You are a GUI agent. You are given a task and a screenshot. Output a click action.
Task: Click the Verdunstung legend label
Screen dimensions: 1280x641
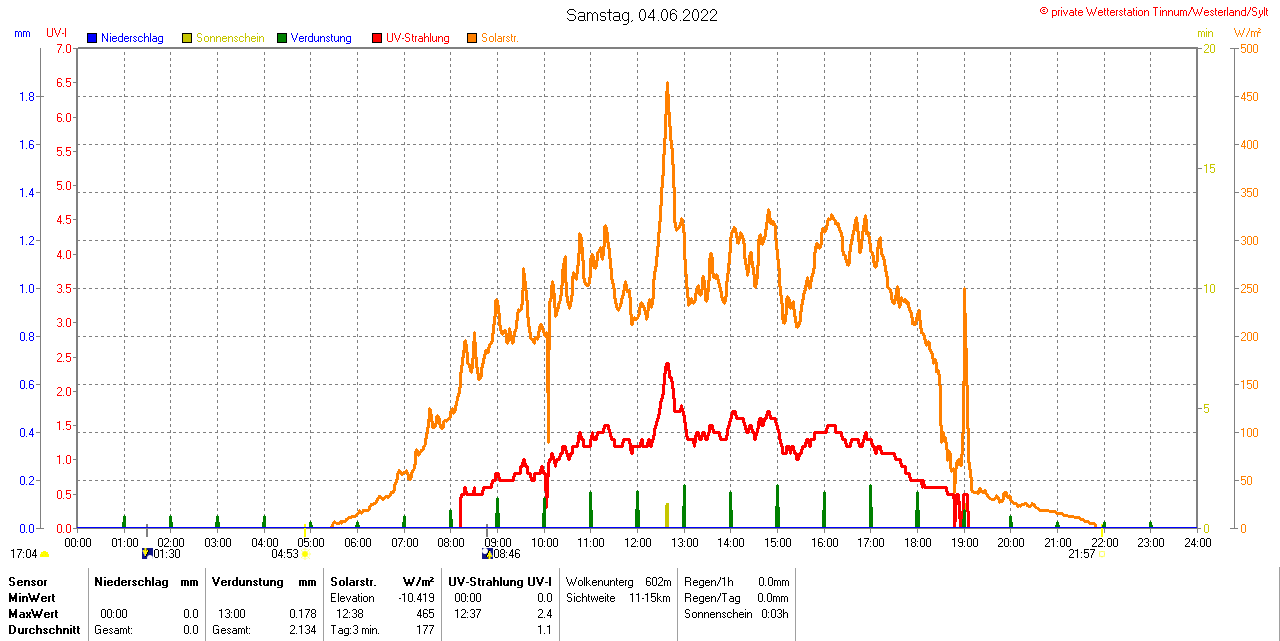click(x=321, y=38)
